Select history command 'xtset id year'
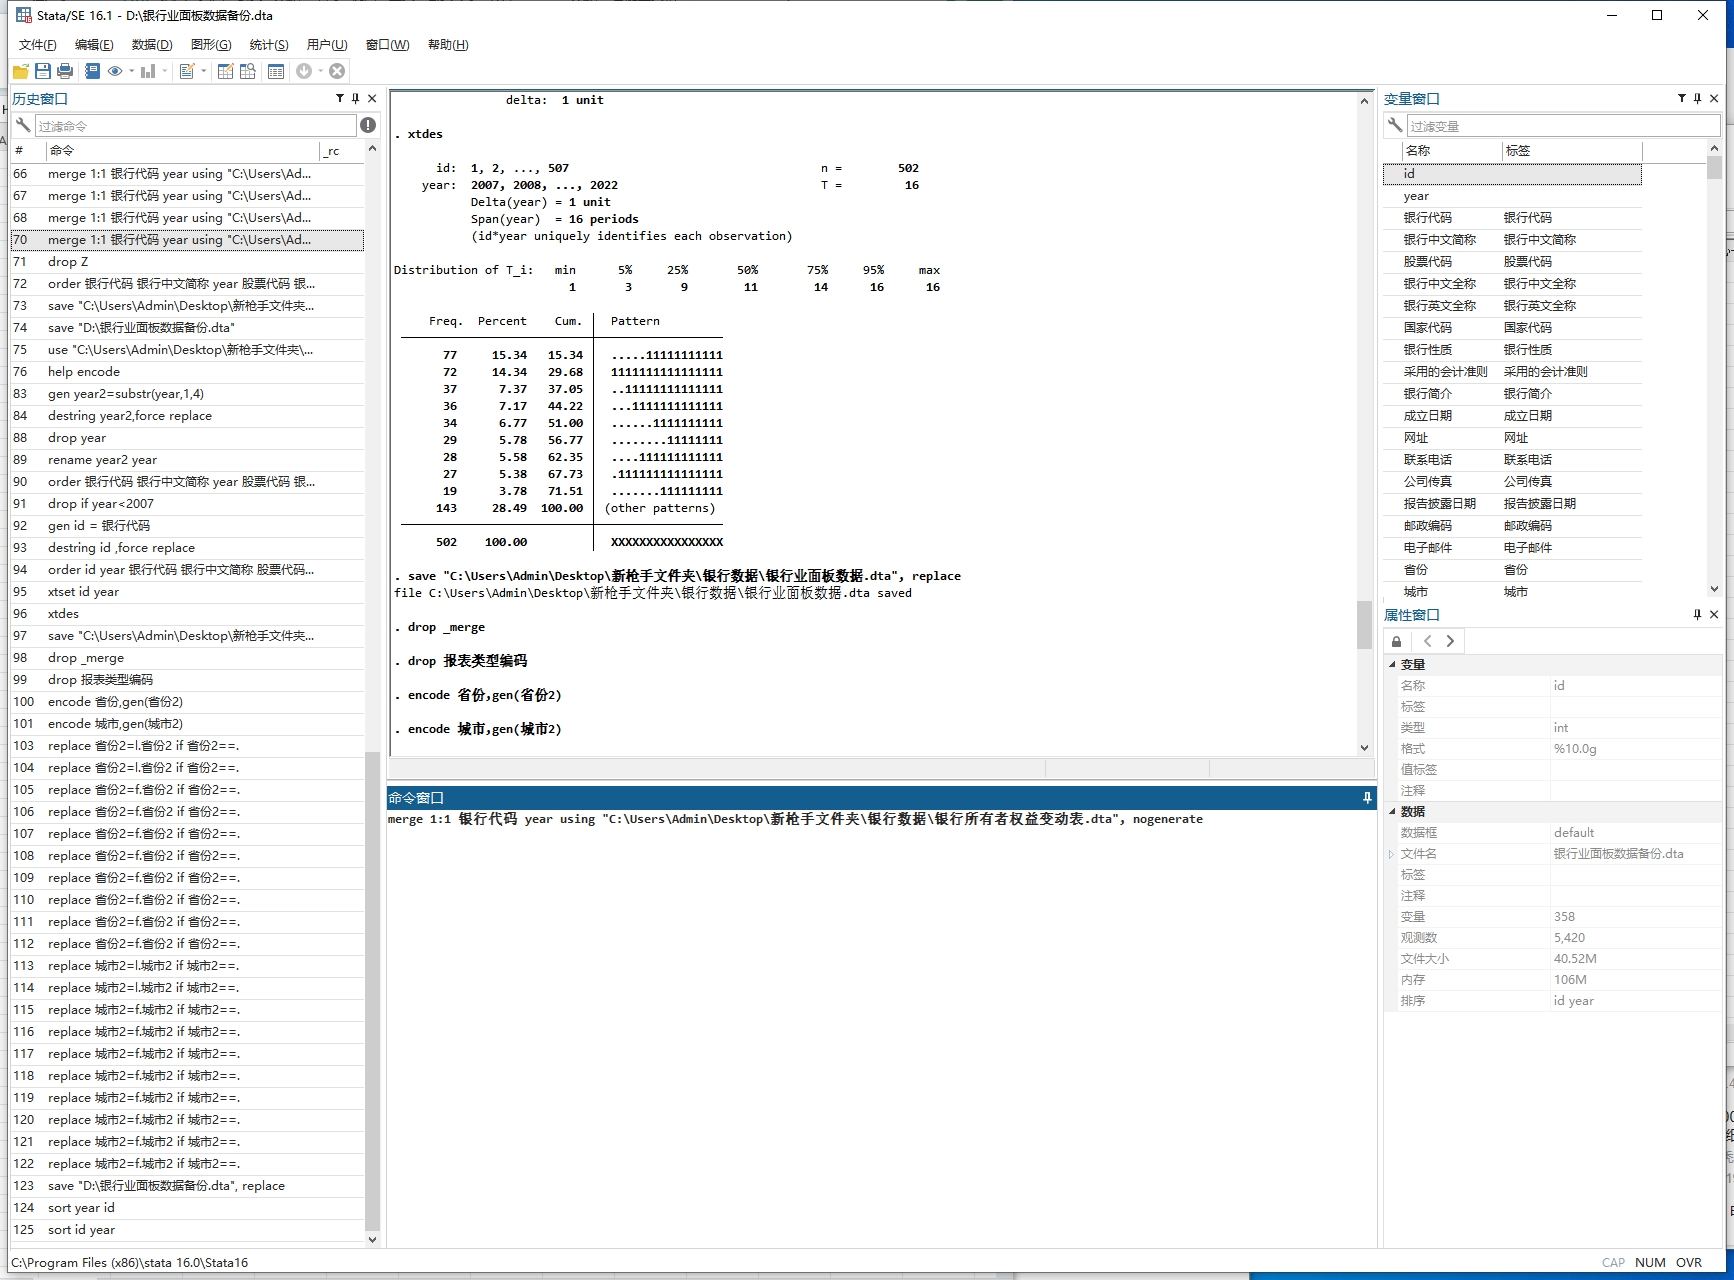This screenshot has width=1734, height=1280. (x=83, y=592)
